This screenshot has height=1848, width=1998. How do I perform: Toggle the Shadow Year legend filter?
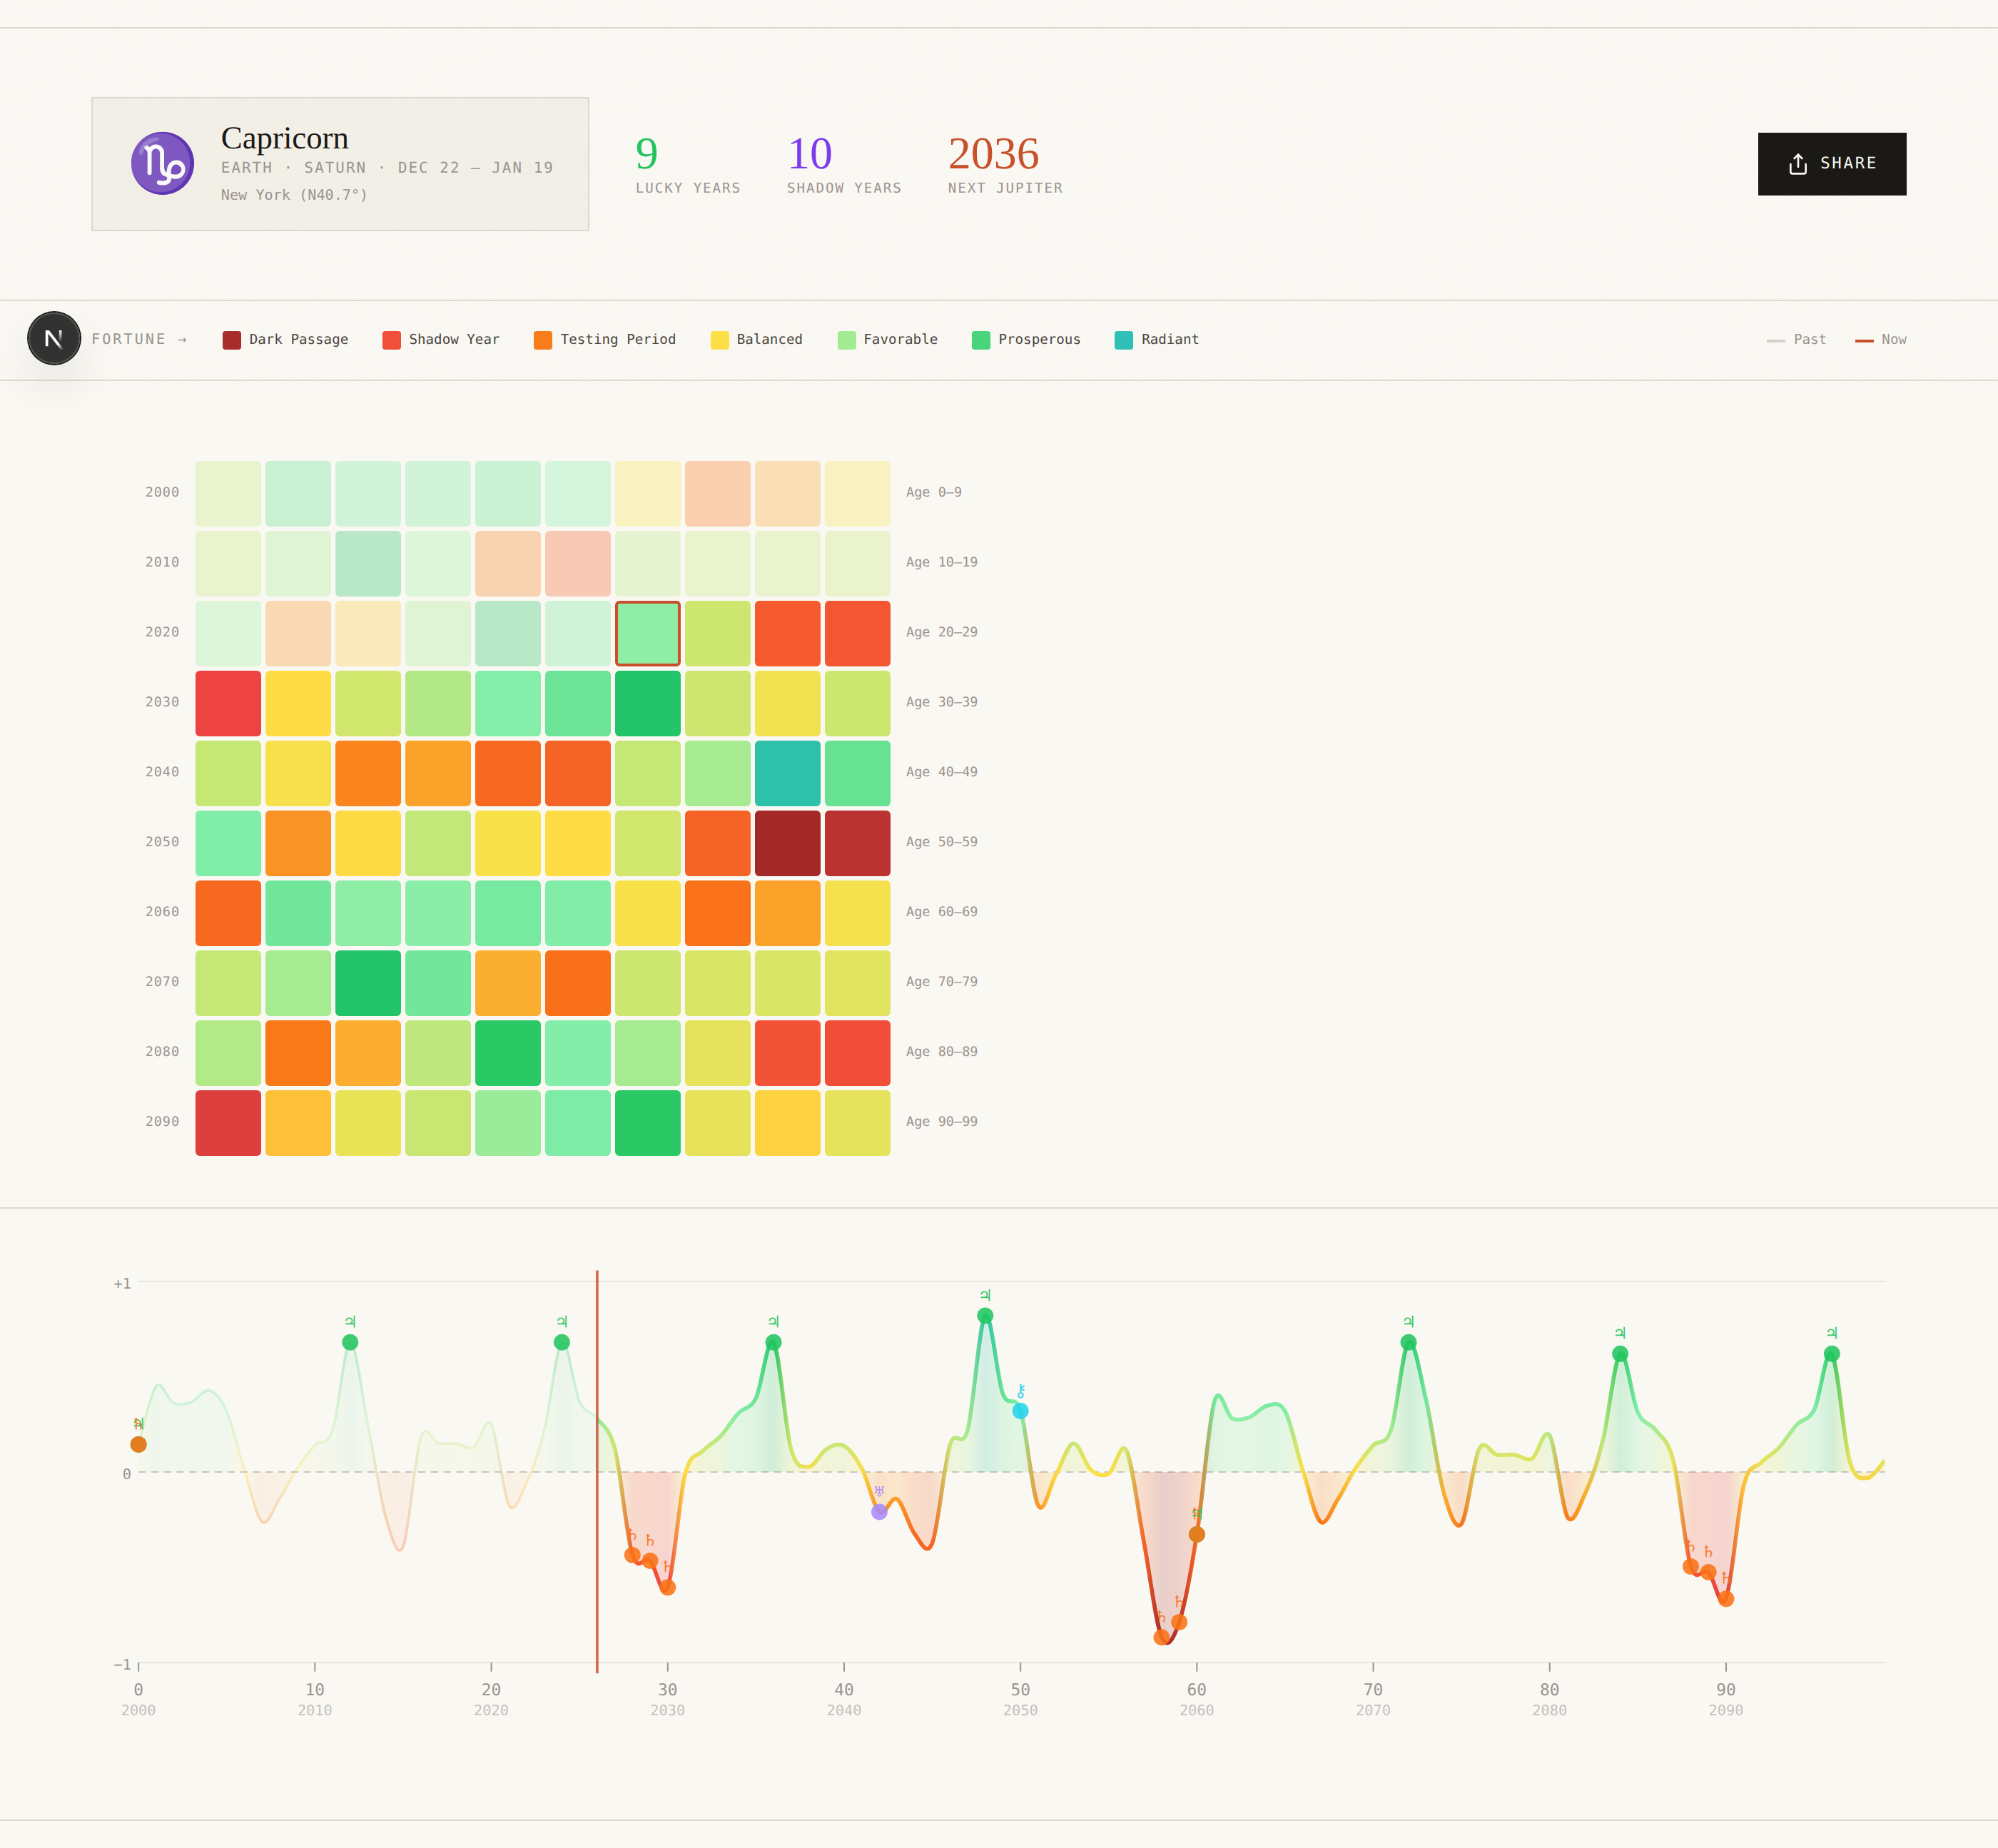pos(441,340)
